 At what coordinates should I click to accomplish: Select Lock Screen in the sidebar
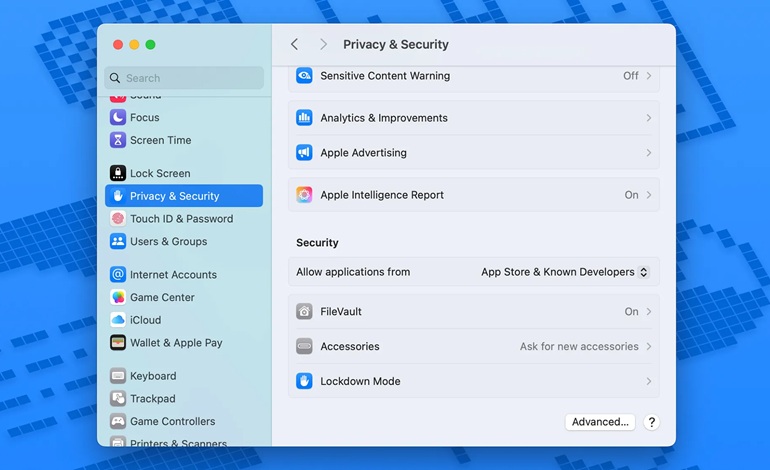tap(184, 173)
